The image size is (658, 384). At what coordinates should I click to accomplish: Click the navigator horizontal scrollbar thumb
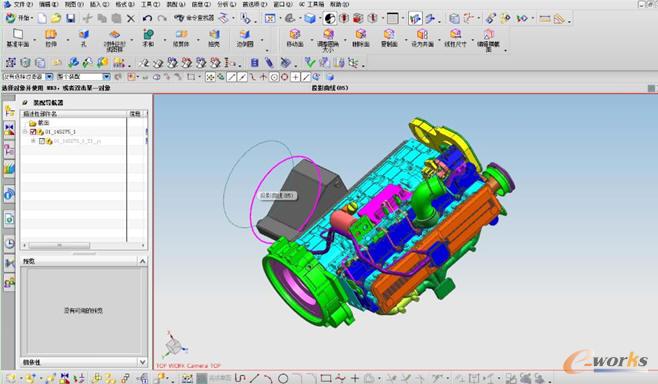point(59,245)
